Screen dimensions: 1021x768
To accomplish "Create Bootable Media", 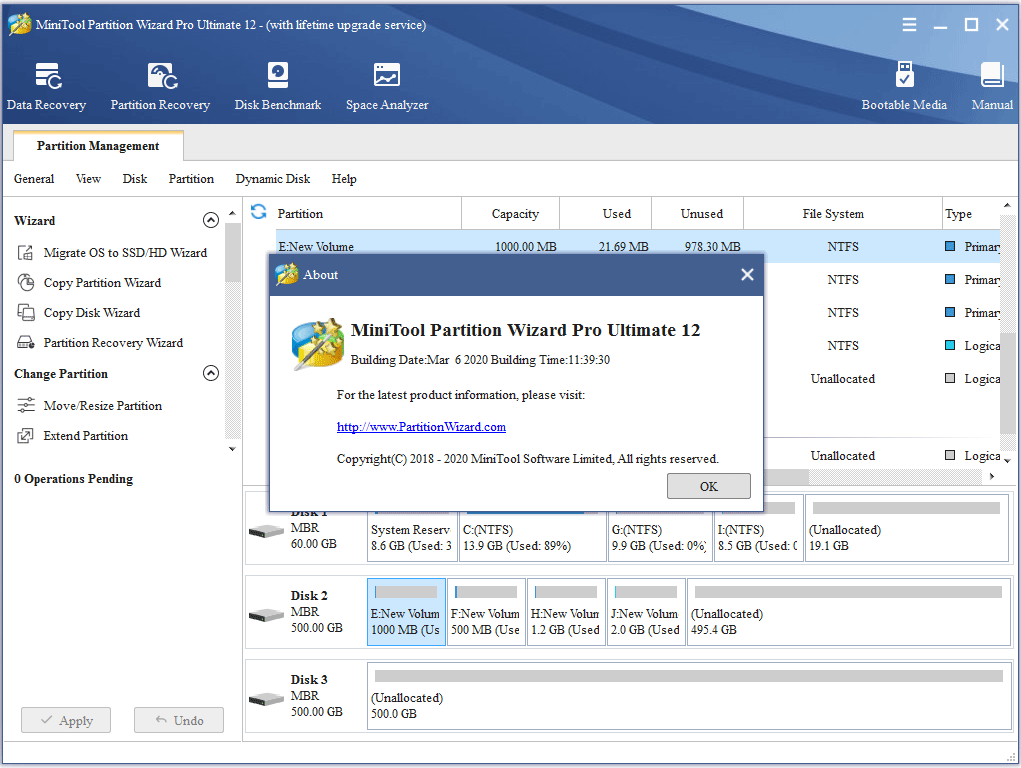I will tap(904, 87).
